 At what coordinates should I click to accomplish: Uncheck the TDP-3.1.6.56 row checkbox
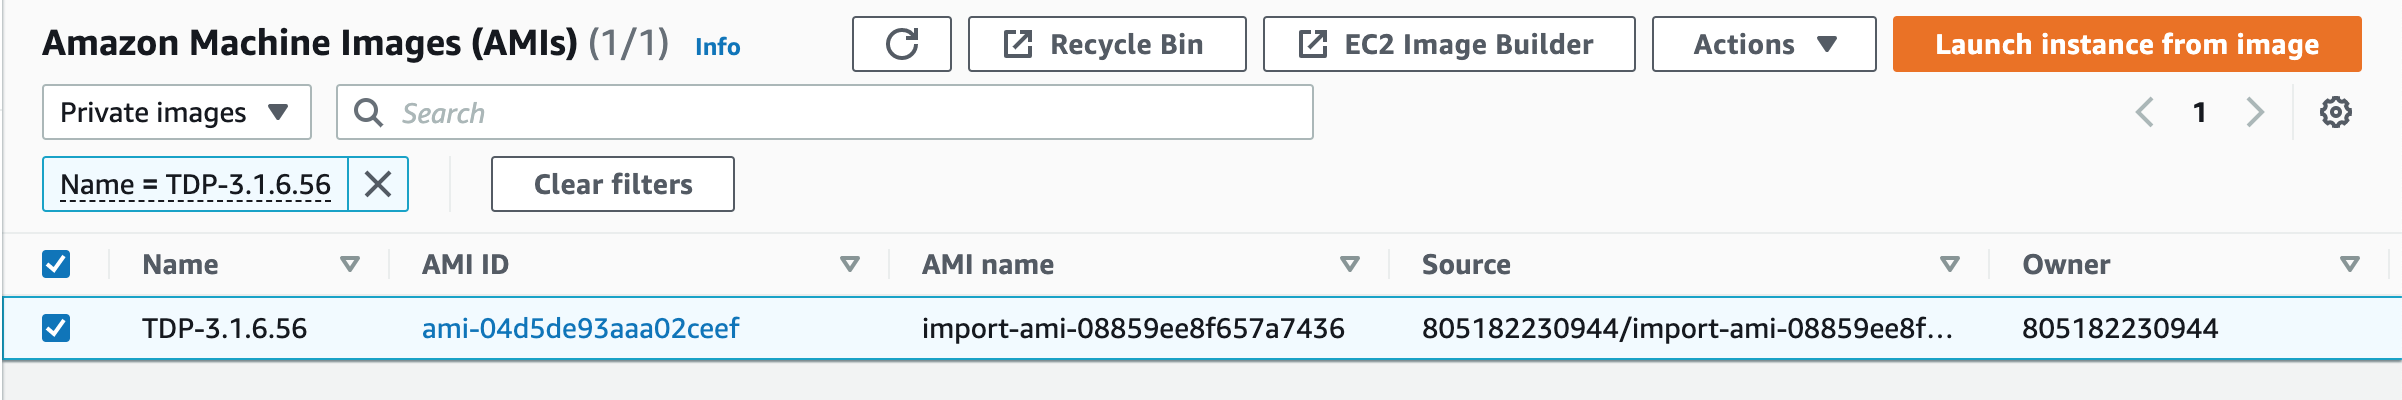(56, 328)
